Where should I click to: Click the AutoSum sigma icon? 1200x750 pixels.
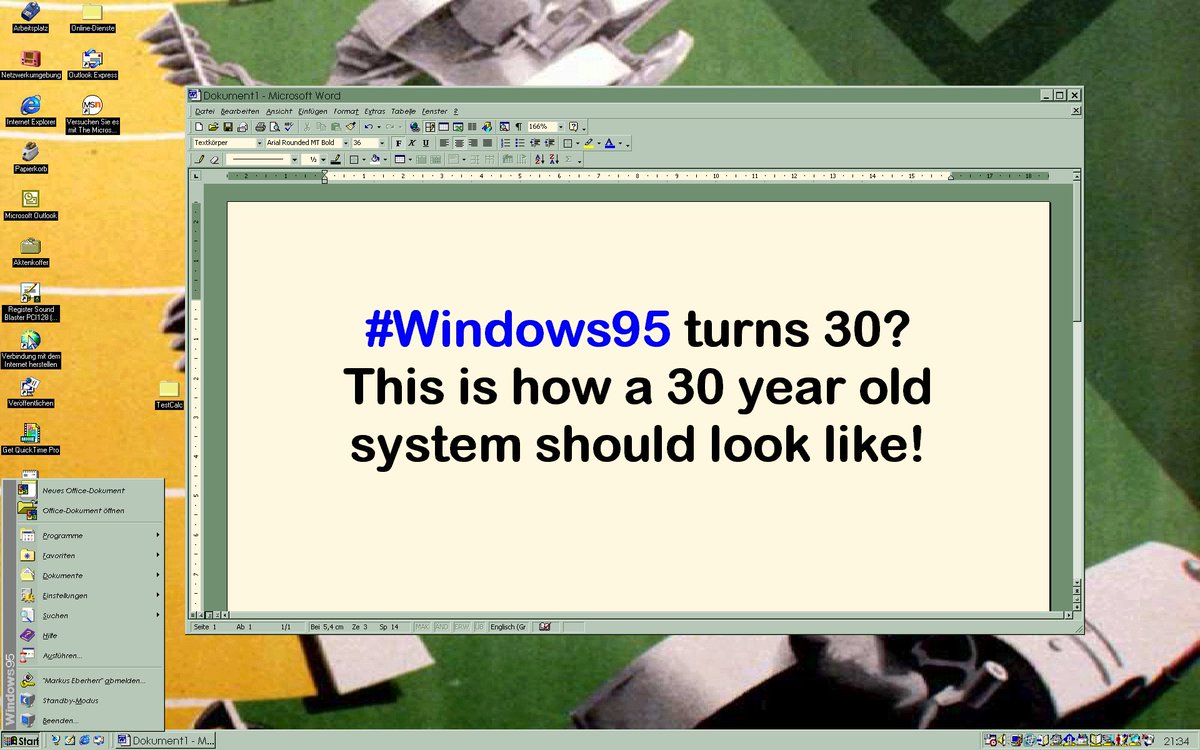click(568, 159)
